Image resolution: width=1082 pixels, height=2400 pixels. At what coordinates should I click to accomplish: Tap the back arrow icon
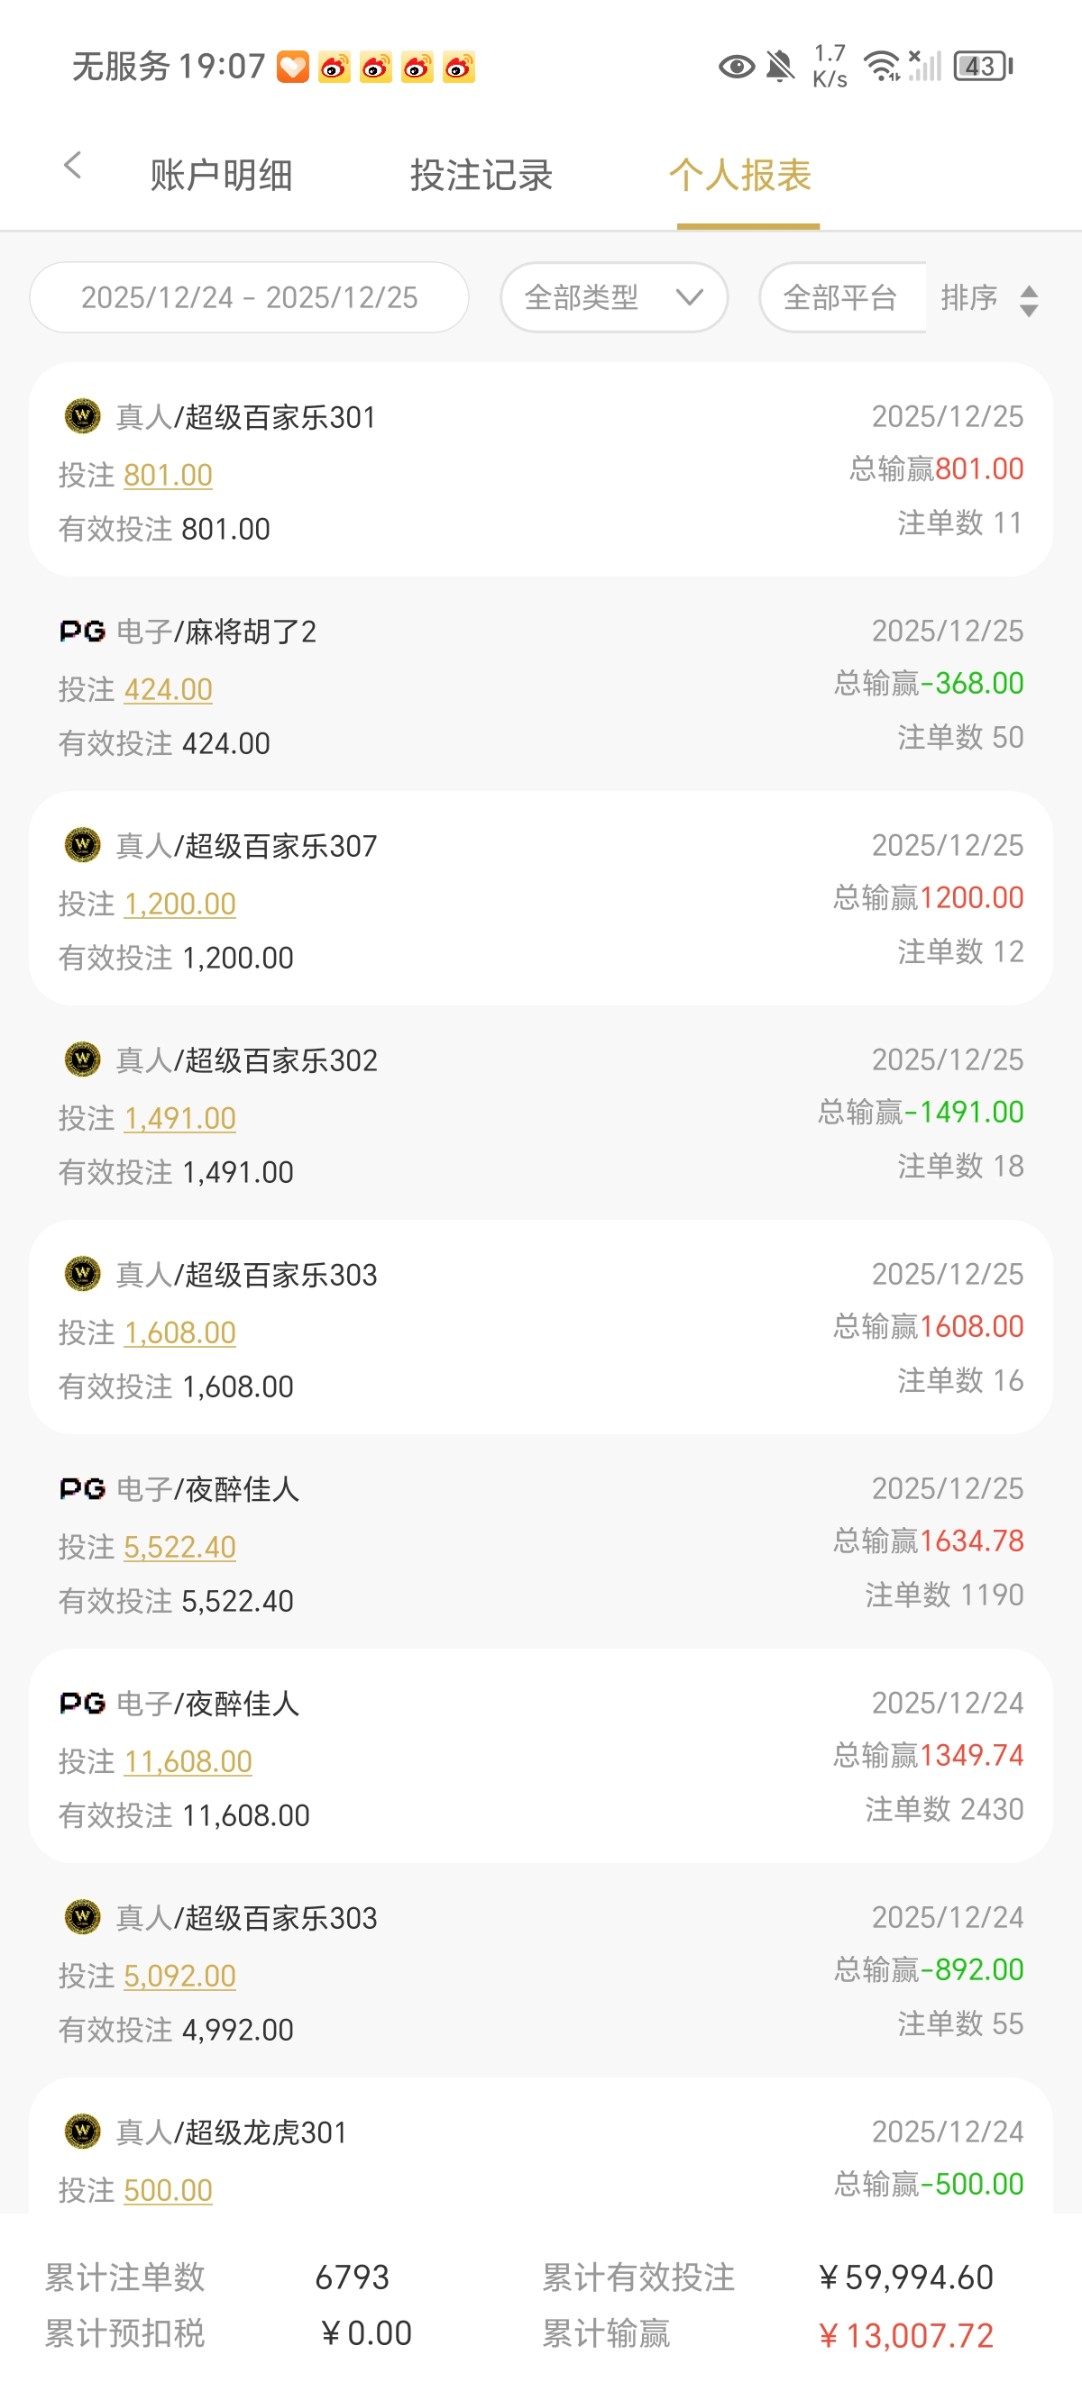(x=72, y=166)
